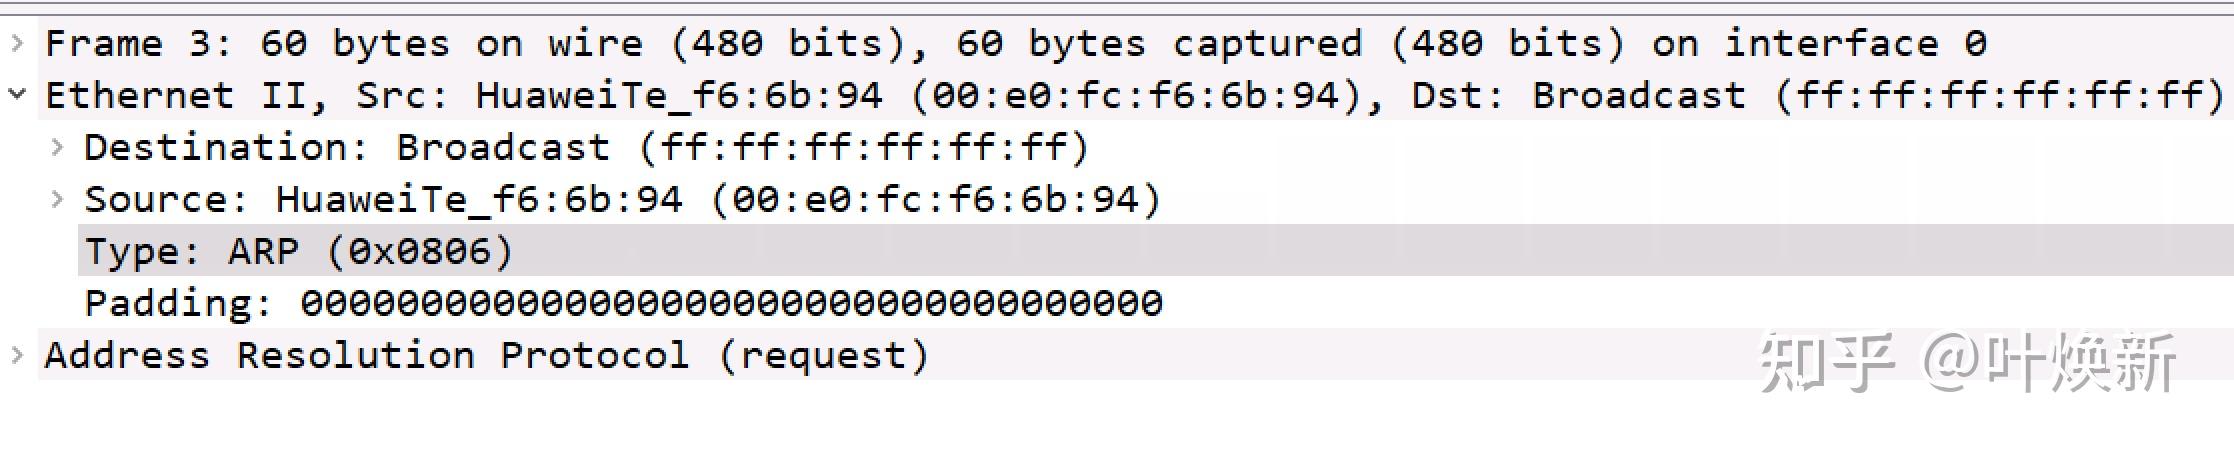The image size is (2234, 454).
Task: Click the padding zeros value
Action: 731,303
